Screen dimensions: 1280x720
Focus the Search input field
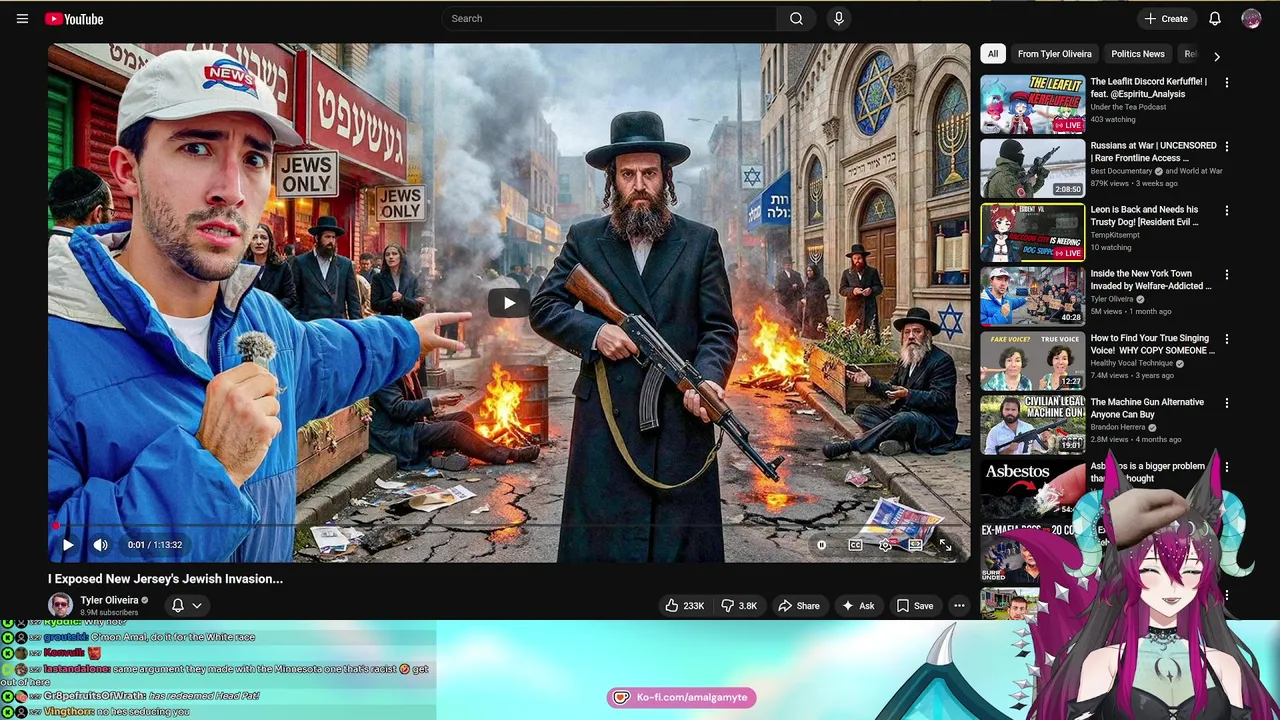pos(610,18)
